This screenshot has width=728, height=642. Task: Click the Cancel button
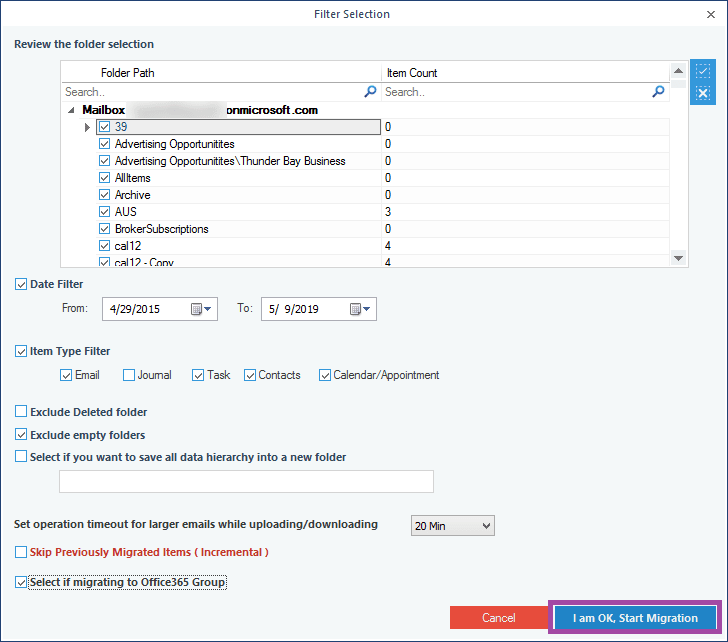pyautogui.click(x=498, y=618)
